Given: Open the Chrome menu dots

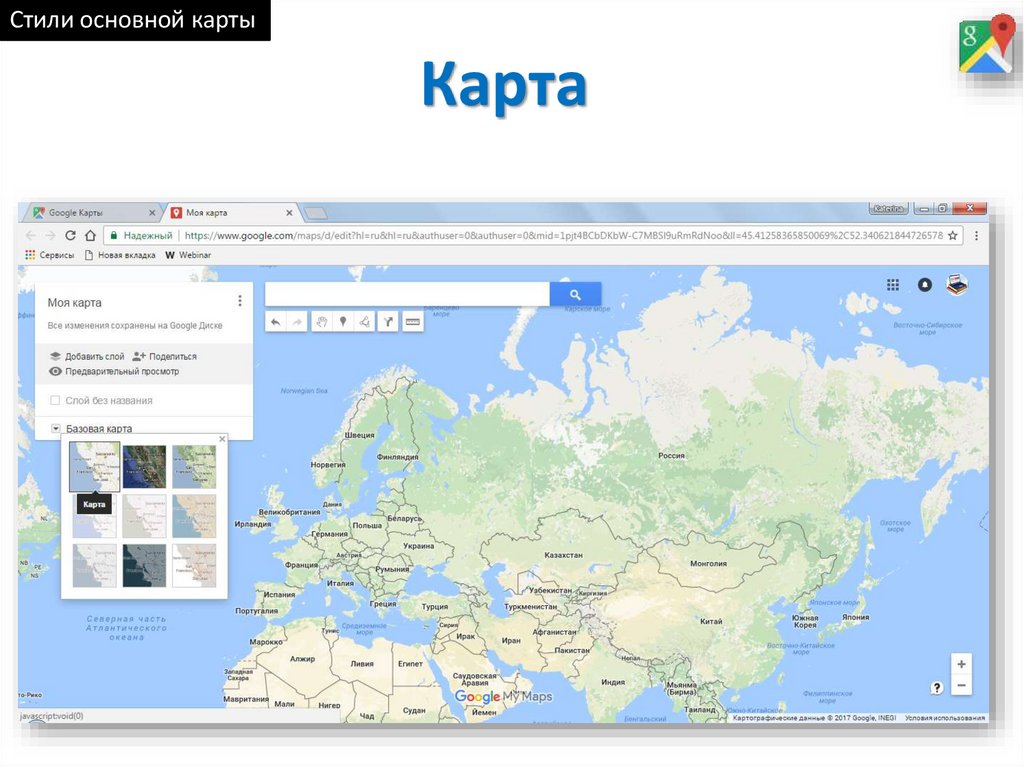Looking at the screenshot, I should coord(976,236).
